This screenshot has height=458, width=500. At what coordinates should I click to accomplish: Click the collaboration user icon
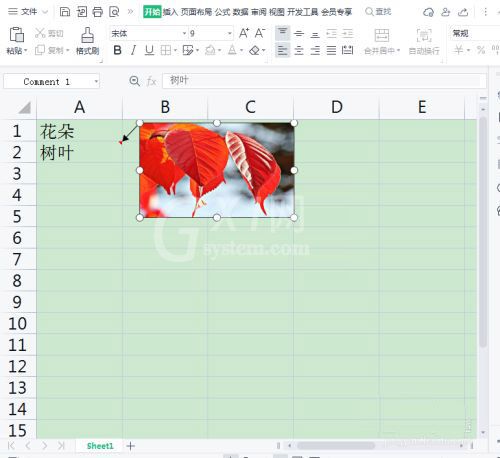(x=446, y=12)
